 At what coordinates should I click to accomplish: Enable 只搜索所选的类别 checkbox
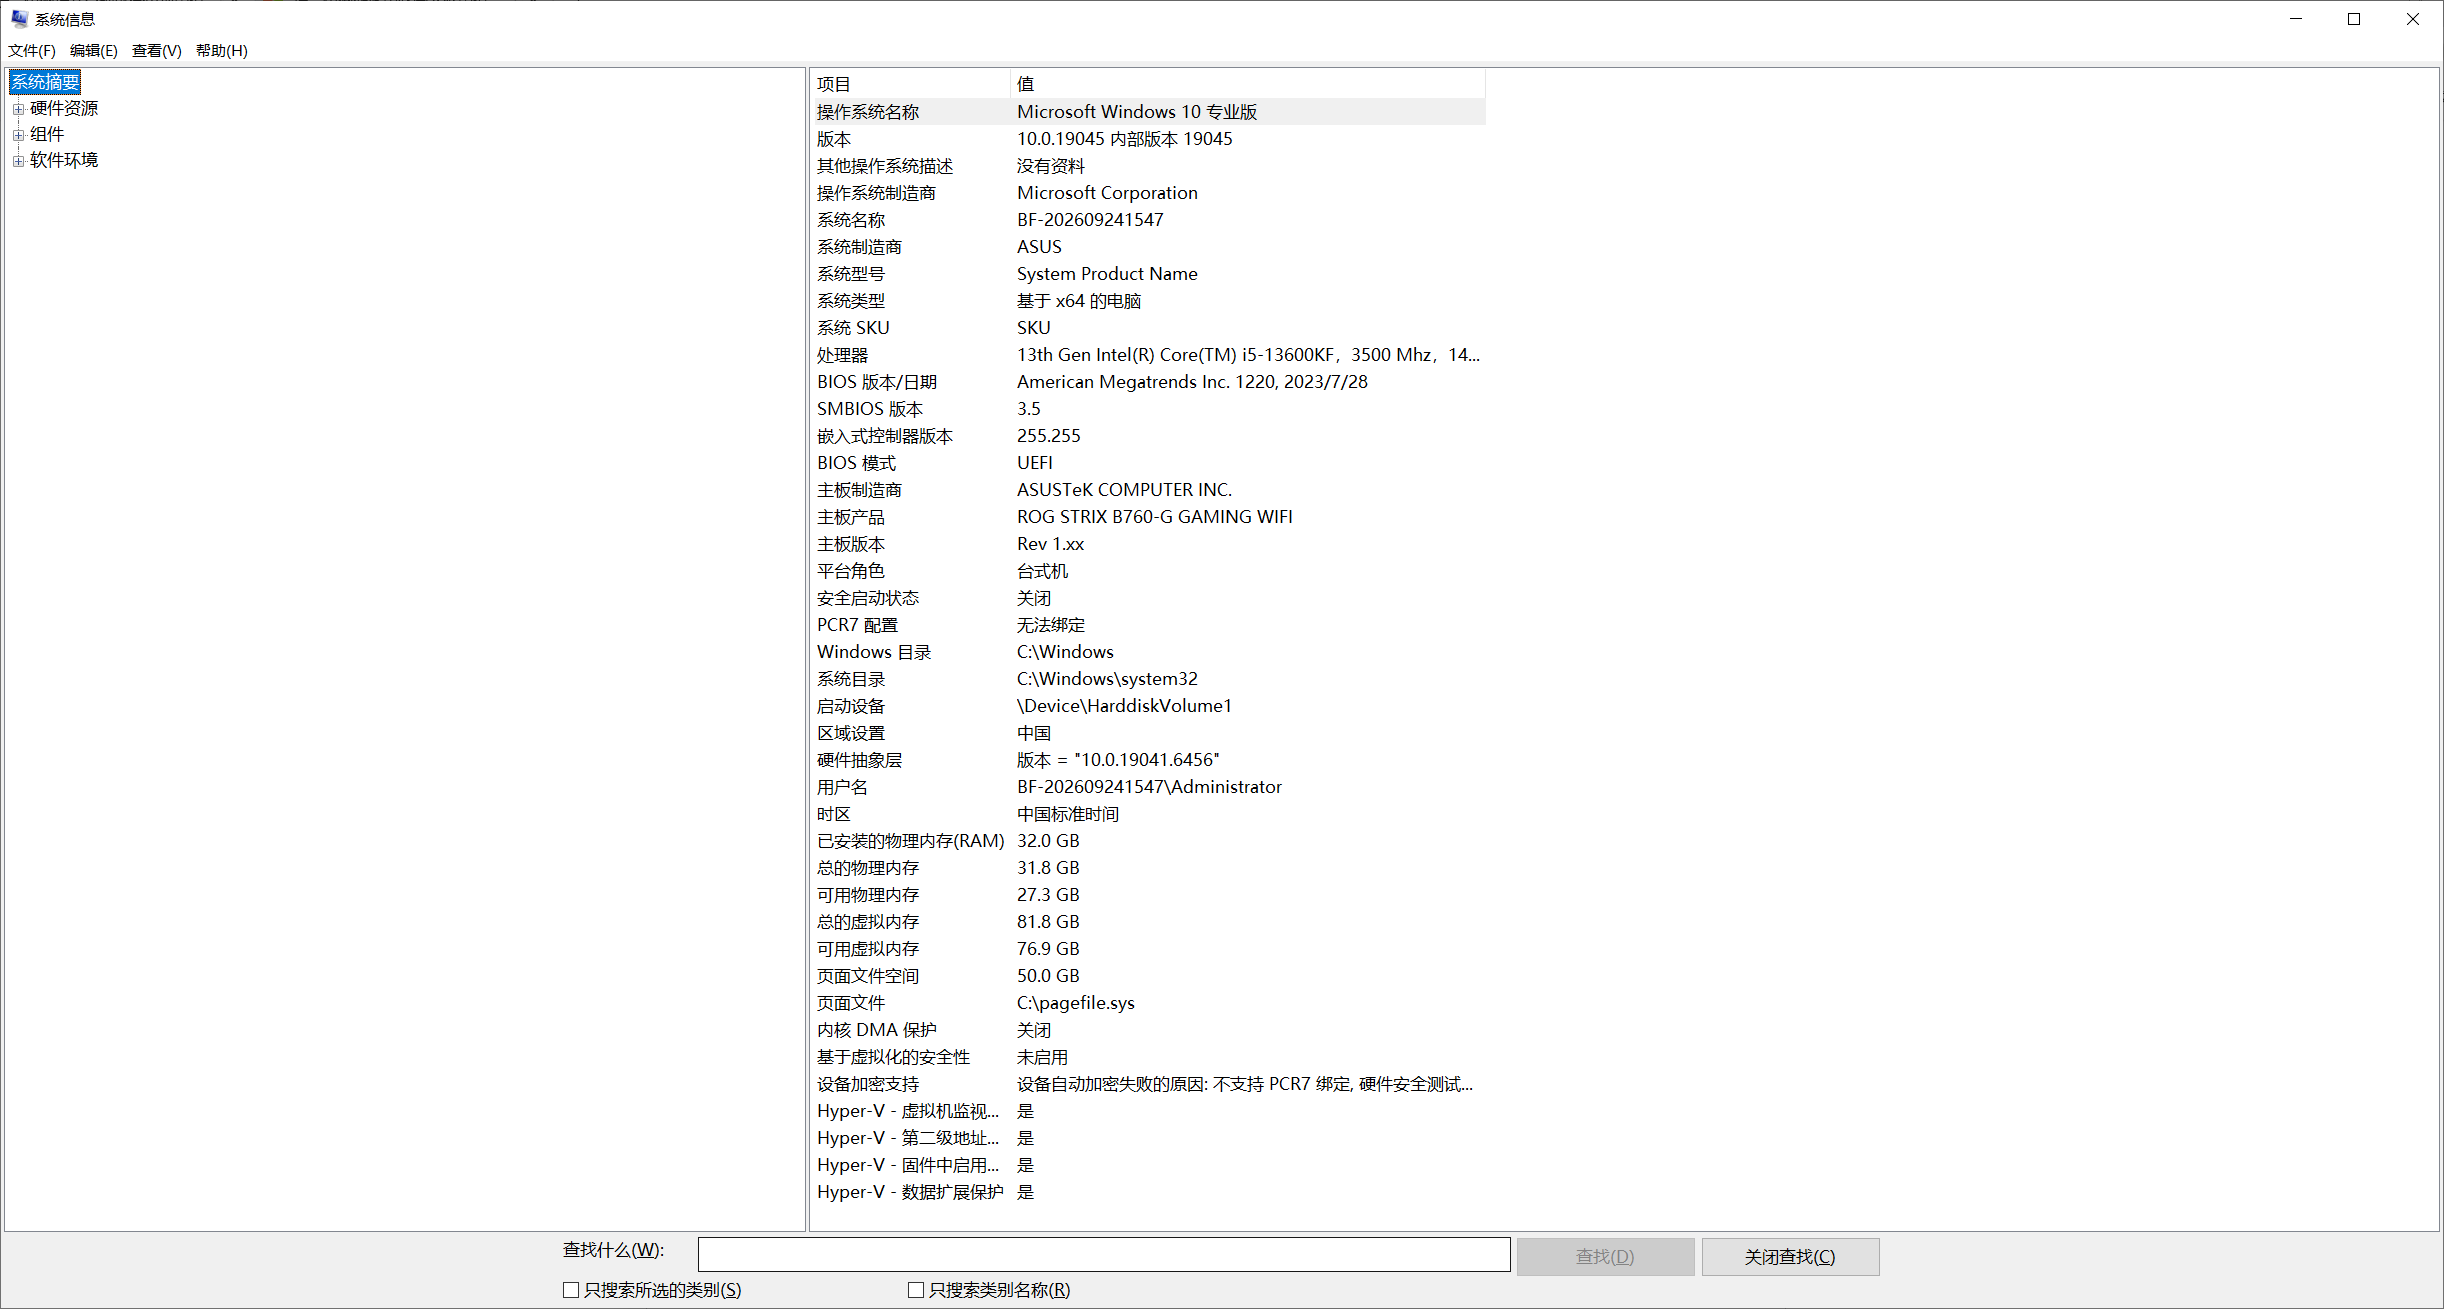571,1290
